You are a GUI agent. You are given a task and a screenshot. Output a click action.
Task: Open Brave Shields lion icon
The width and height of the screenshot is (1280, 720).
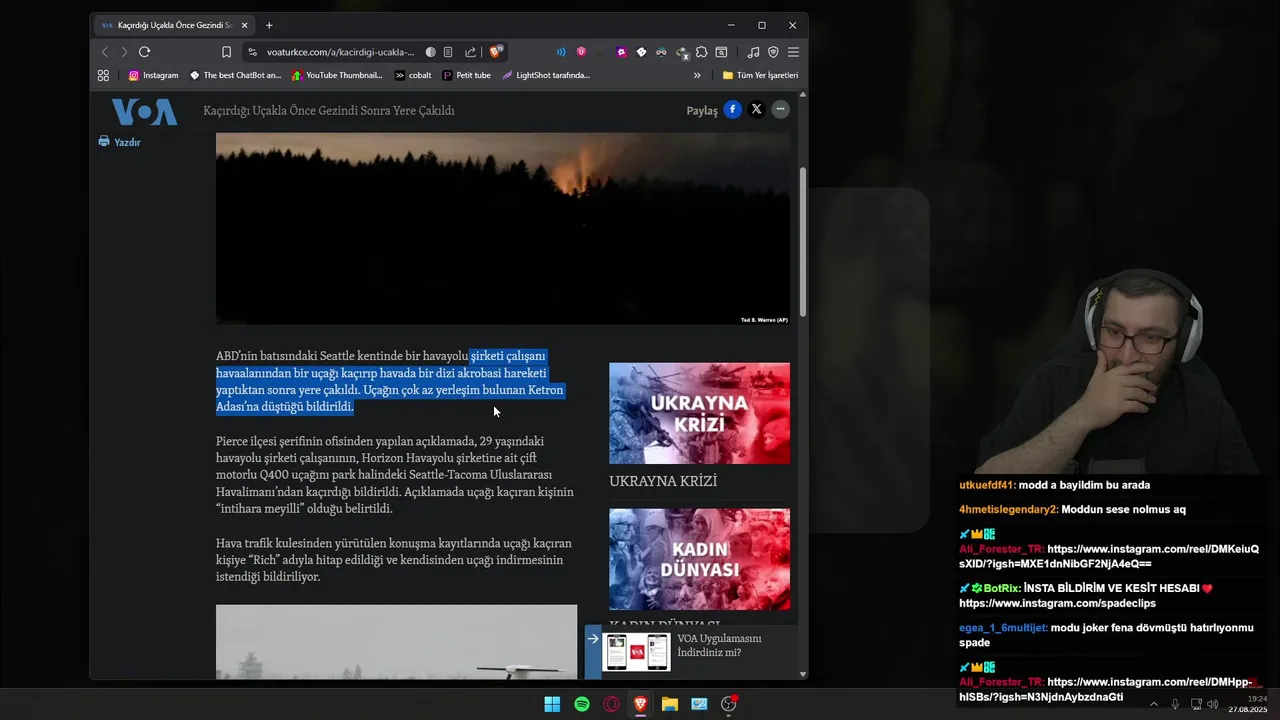pos(495,52)
